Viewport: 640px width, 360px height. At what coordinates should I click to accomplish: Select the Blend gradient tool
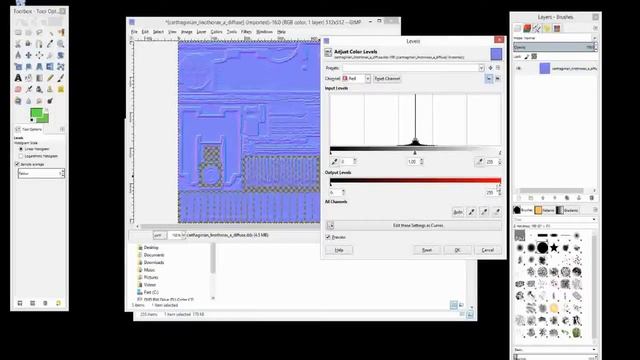click(x=40, y=78)
